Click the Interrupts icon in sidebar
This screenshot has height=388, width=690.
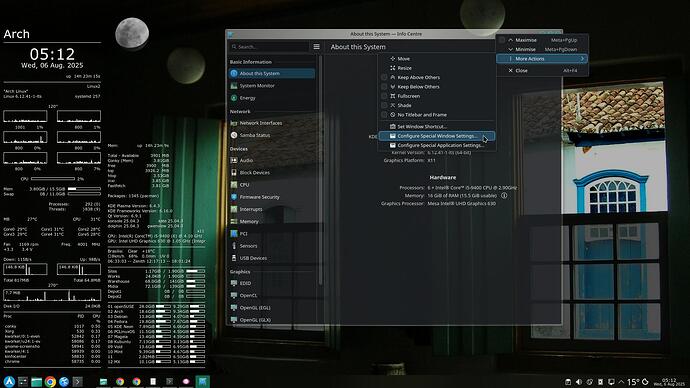point(234,209)
